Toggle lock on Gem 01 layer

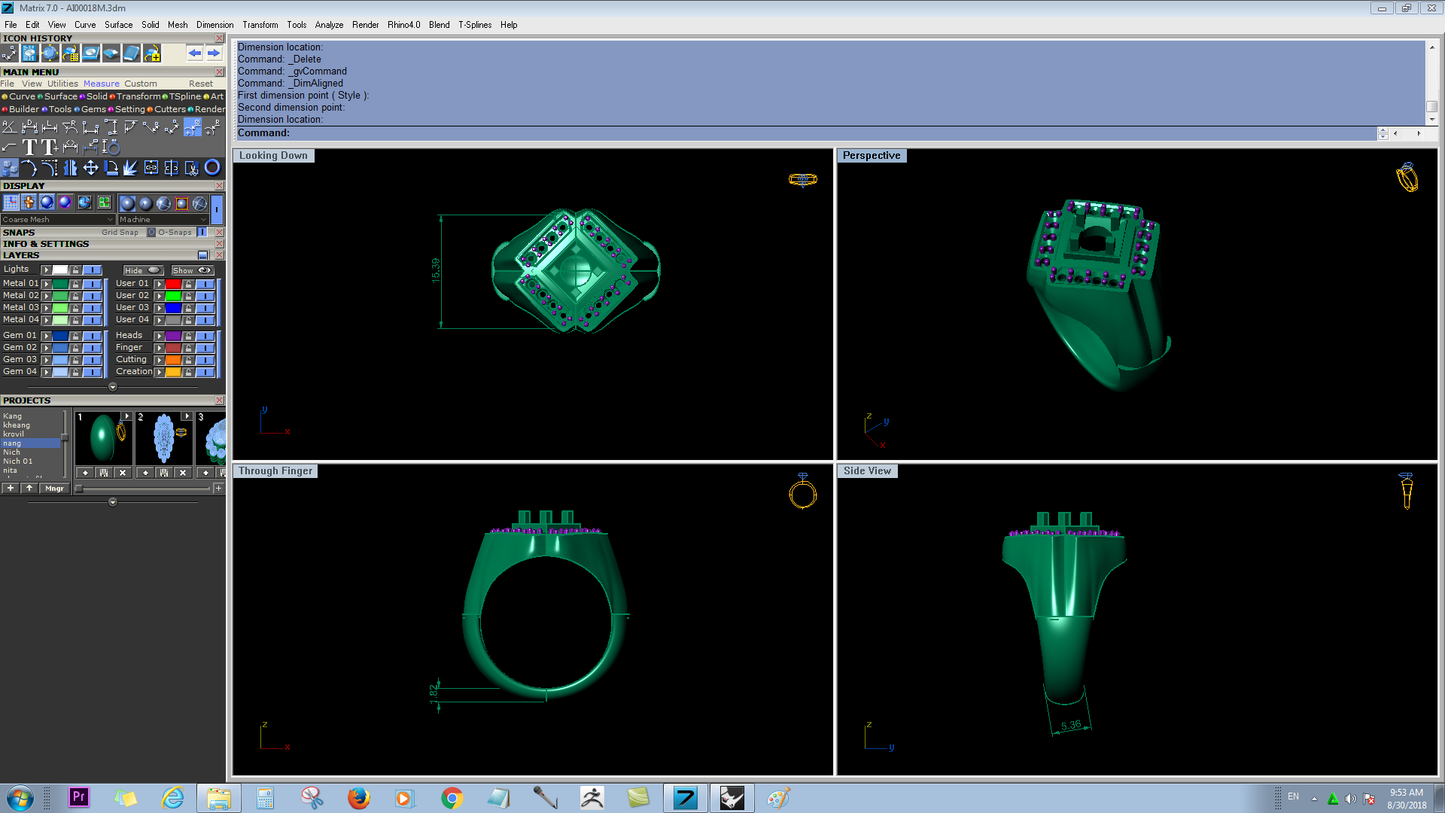75,336
